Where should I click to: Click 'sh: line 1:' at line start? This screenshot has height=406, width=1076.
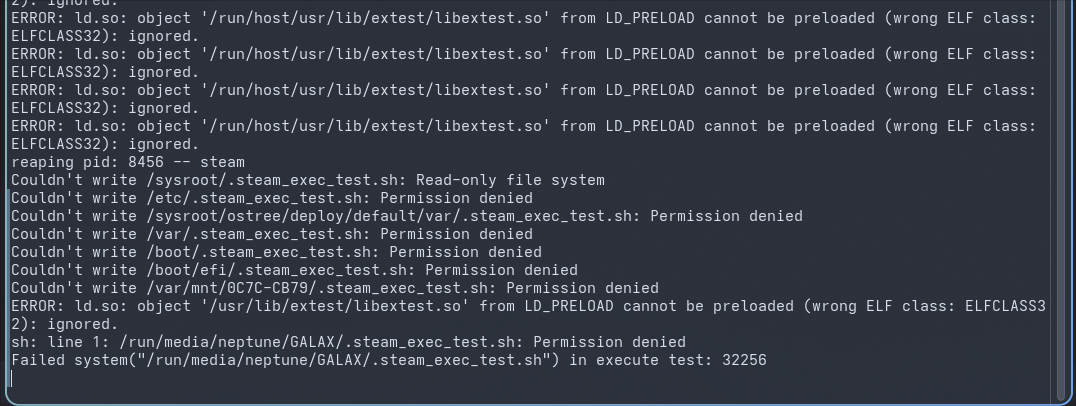point(59,342)
